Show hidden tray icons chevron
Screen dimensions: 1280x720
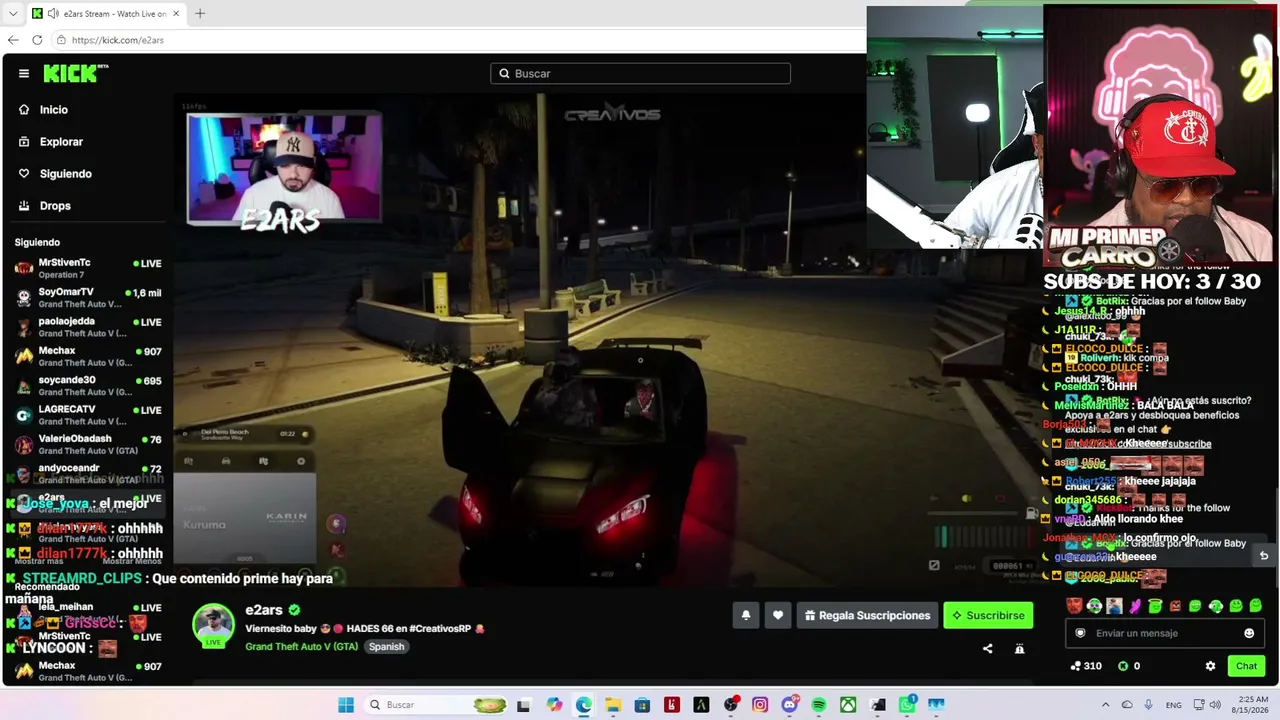point(1105,705)
